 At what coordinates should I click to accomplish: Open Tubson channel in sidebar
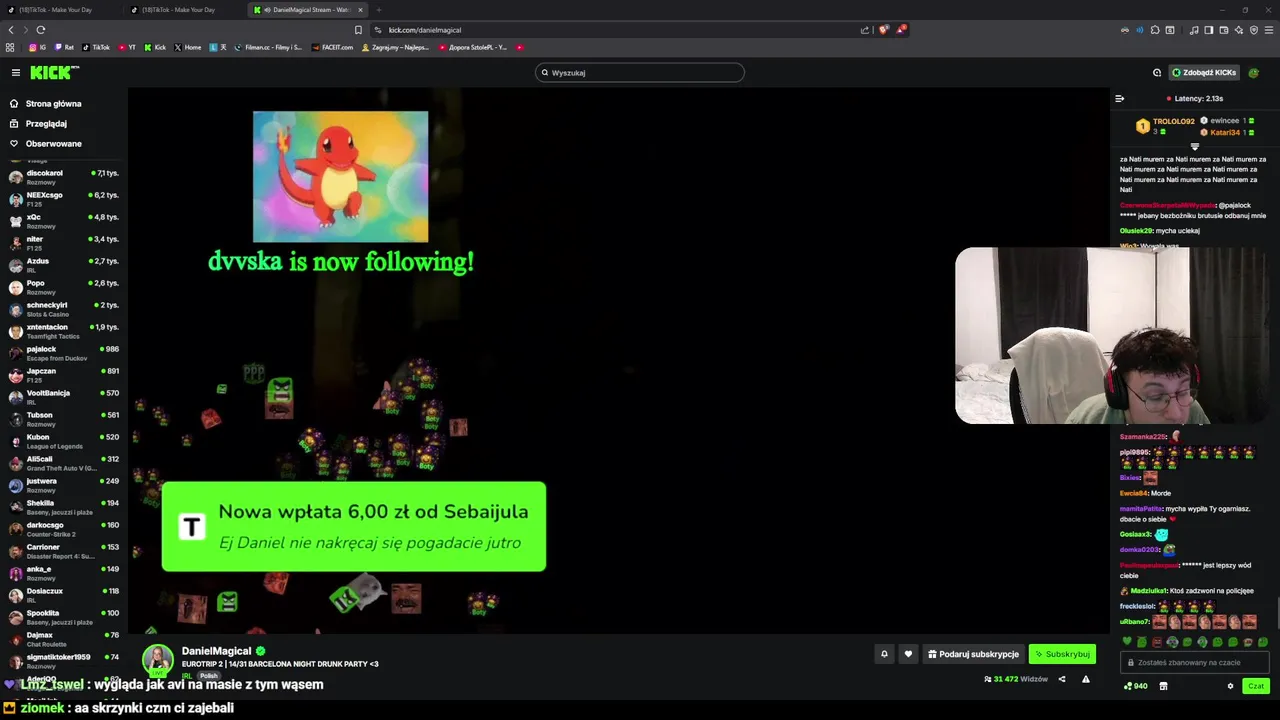click(x=64, y=419)
